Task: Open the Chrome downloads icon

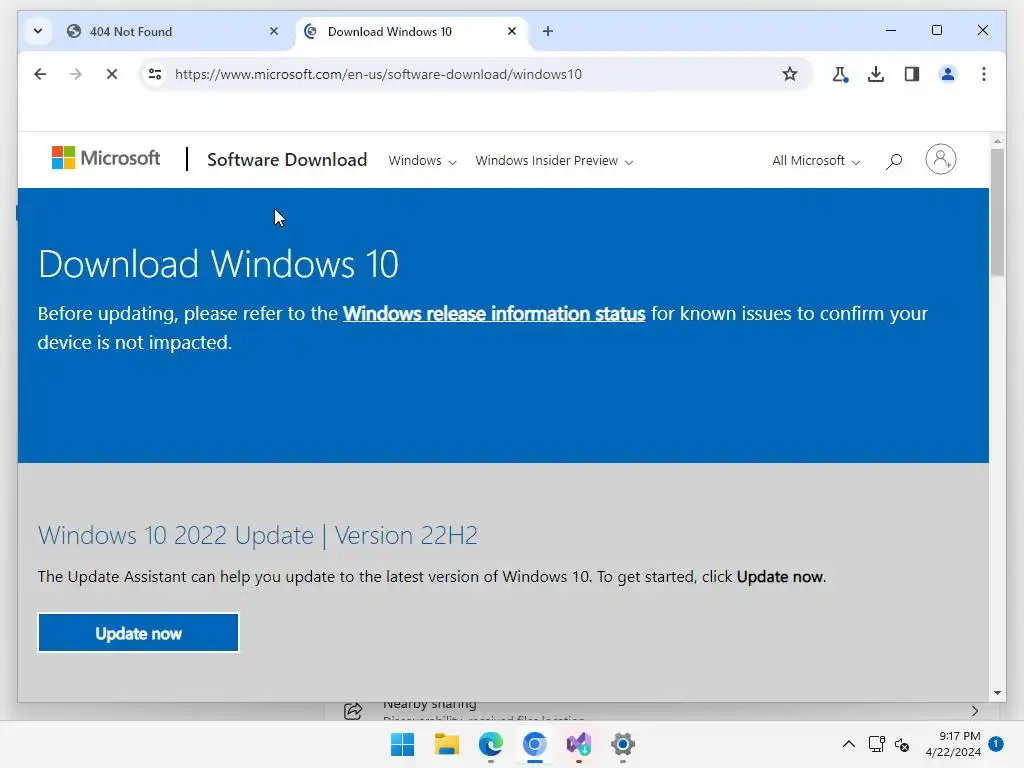Action: click(876, 74)
